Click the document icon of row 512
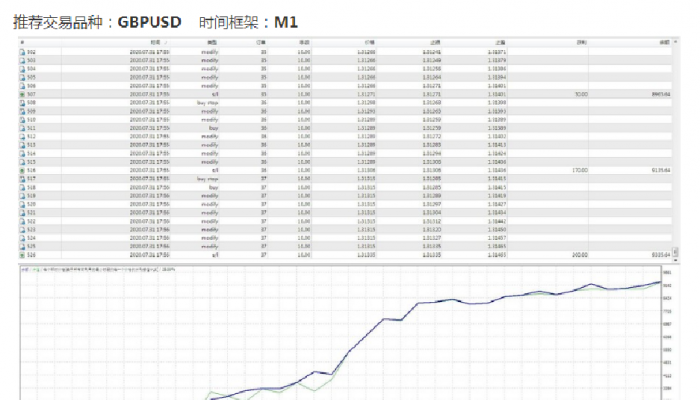The image size is (700, 400). pos(22,137)
